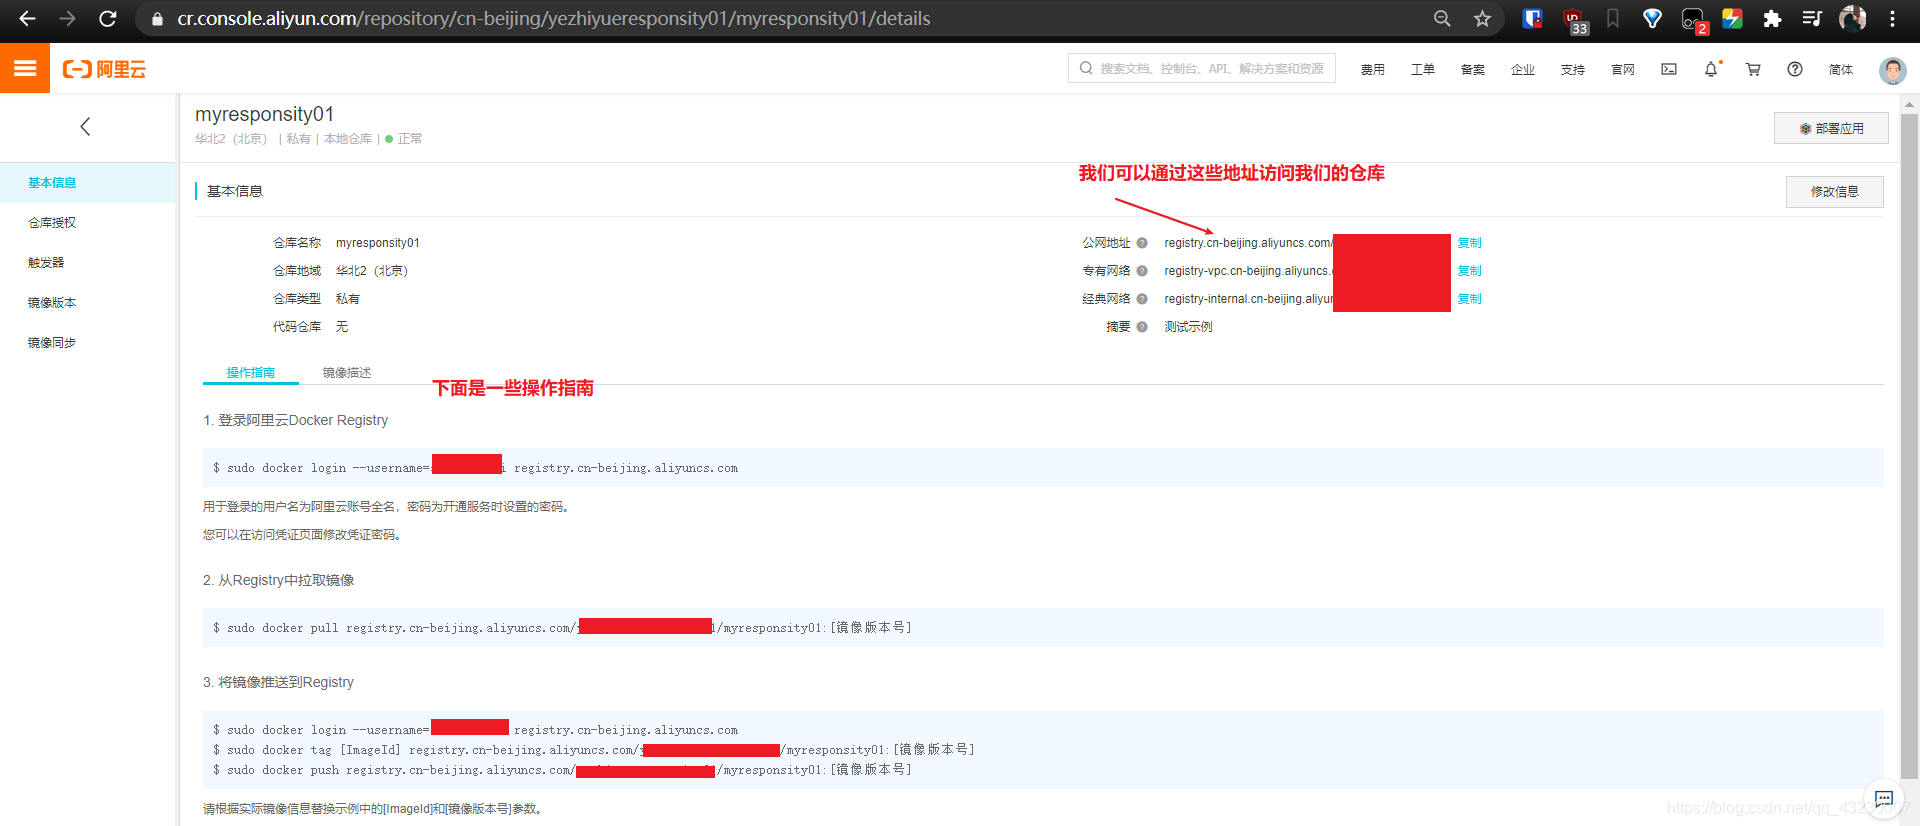
Task: Open 工单 in the top navigation
Action: pyautogui.click(x=1423, y=70)
